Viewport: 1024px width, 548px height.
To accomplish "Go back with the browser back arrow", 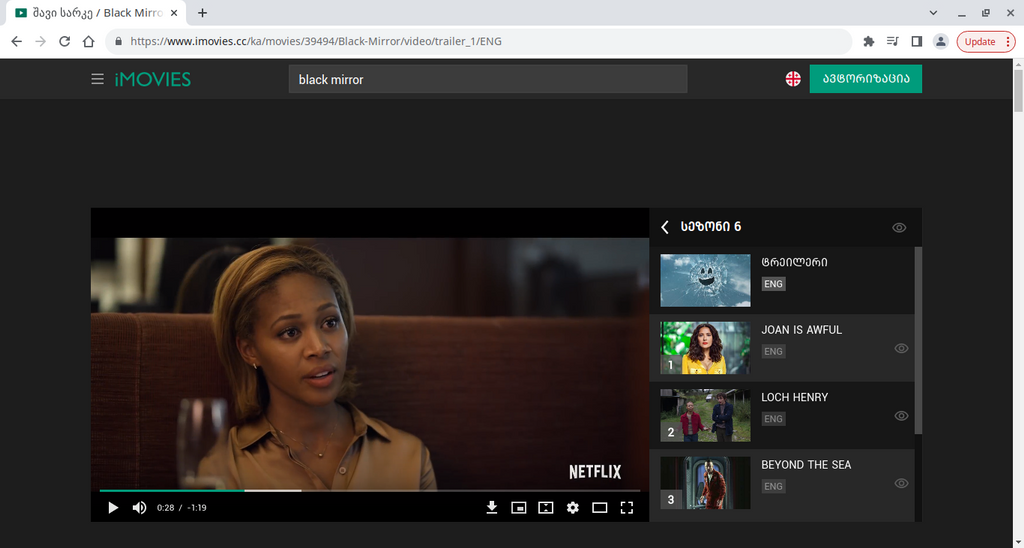I will (16, 41).
